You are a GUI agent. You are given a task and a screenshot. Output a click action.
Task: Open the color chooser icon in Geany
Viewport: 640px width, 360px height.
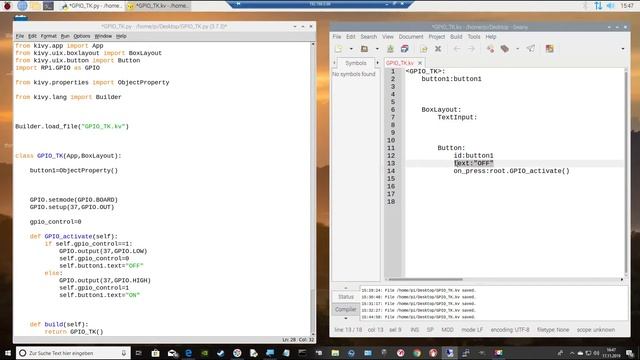click(x=550, y=49)
